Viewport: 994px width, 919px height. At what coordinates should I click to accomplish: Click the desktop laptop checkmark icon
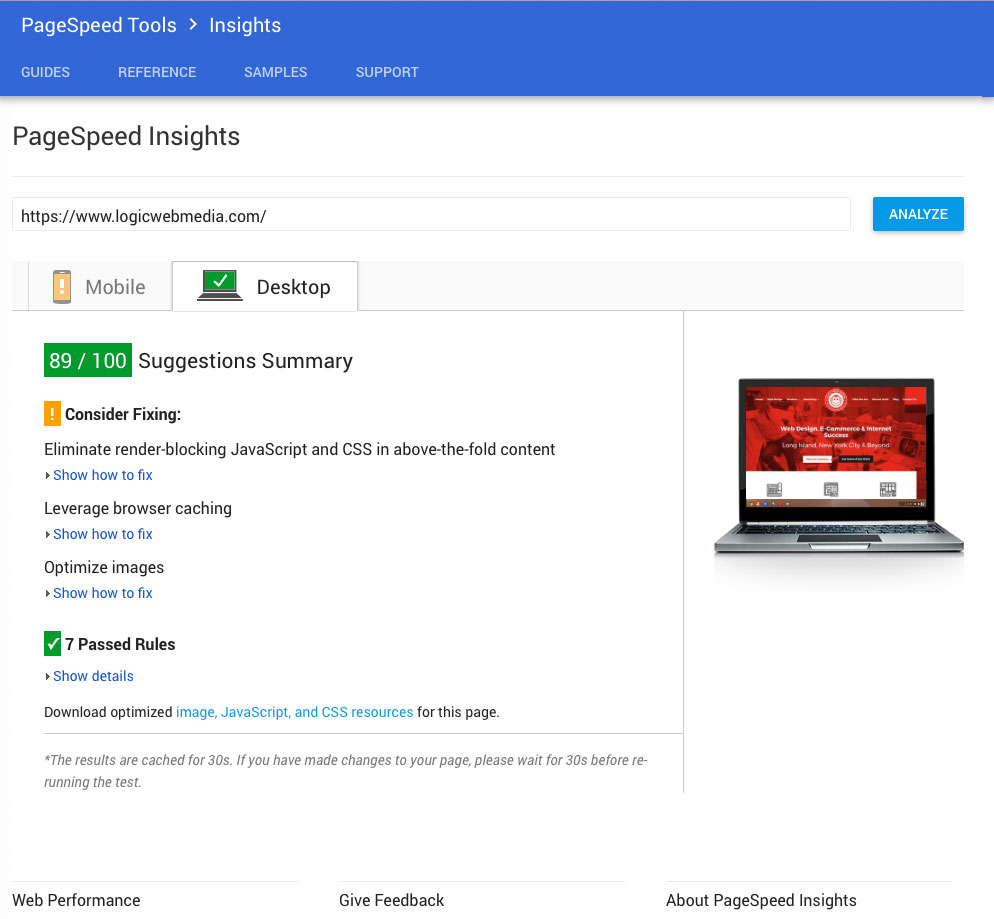click(220, 285)
